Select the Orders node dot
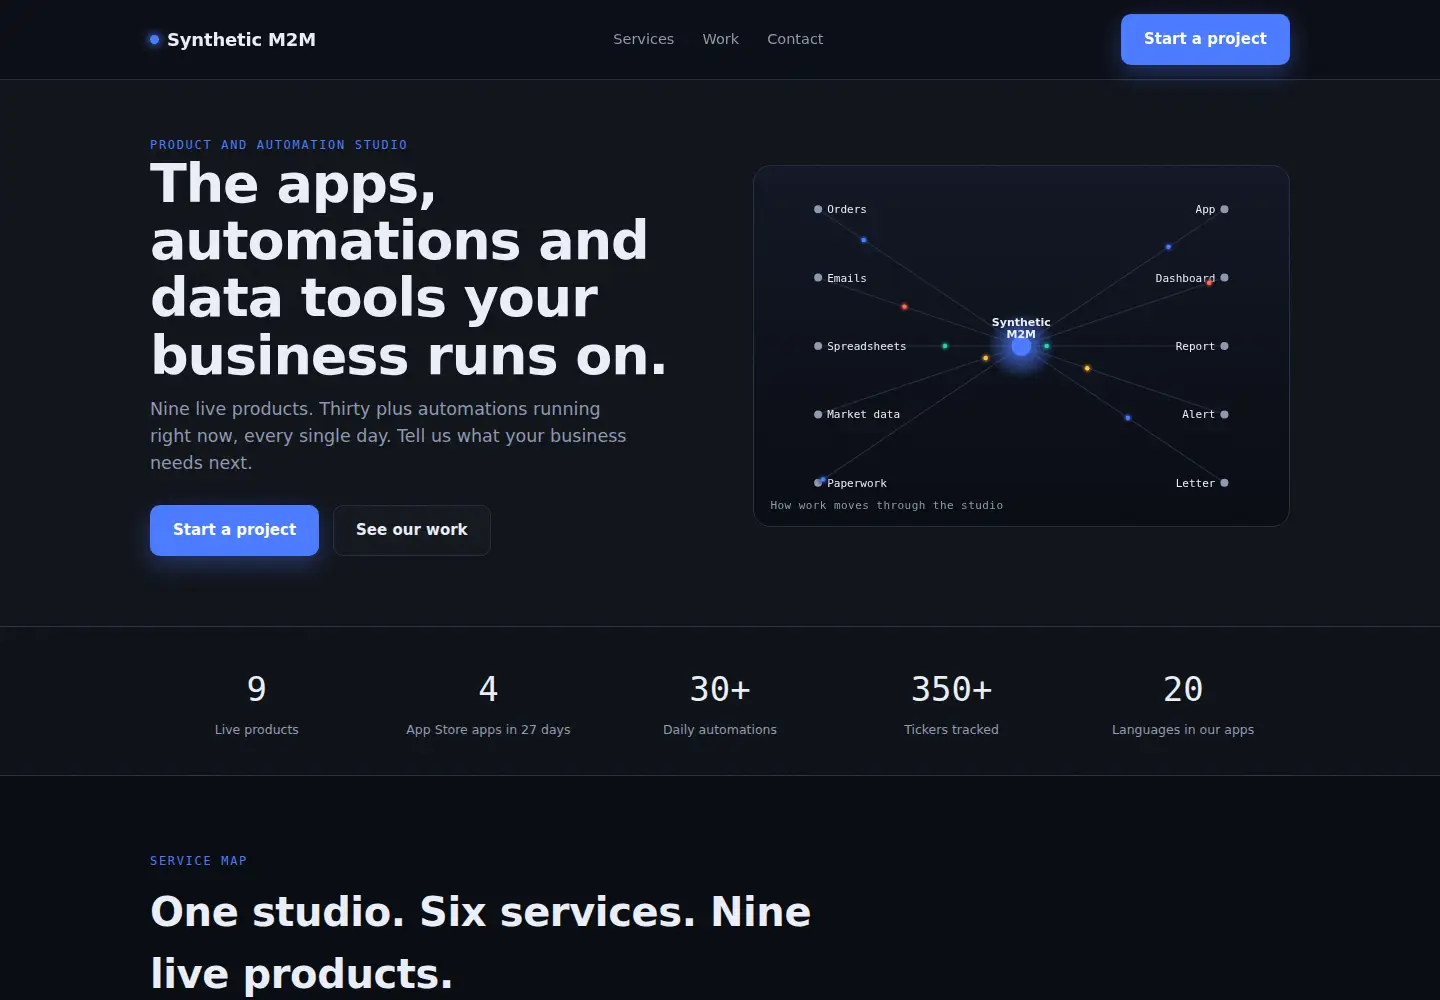1440x1000 pixels. click(x=818, y=209)
